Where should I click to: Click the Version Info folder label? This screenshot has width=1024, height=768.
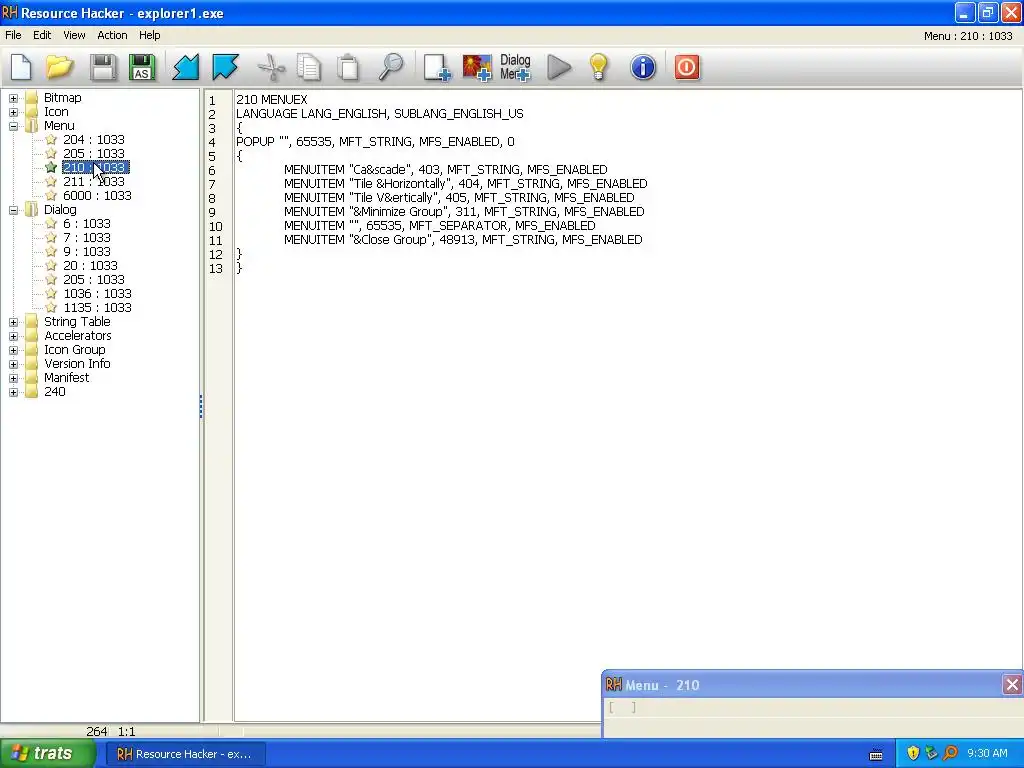(77, 364)
